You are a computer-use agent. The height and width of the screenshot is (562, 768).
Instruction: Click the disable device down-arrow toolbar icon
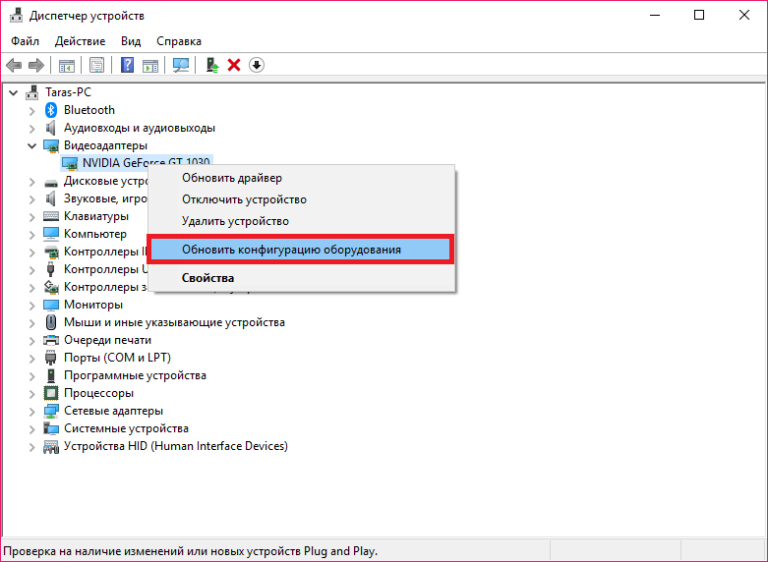point(257,65)
